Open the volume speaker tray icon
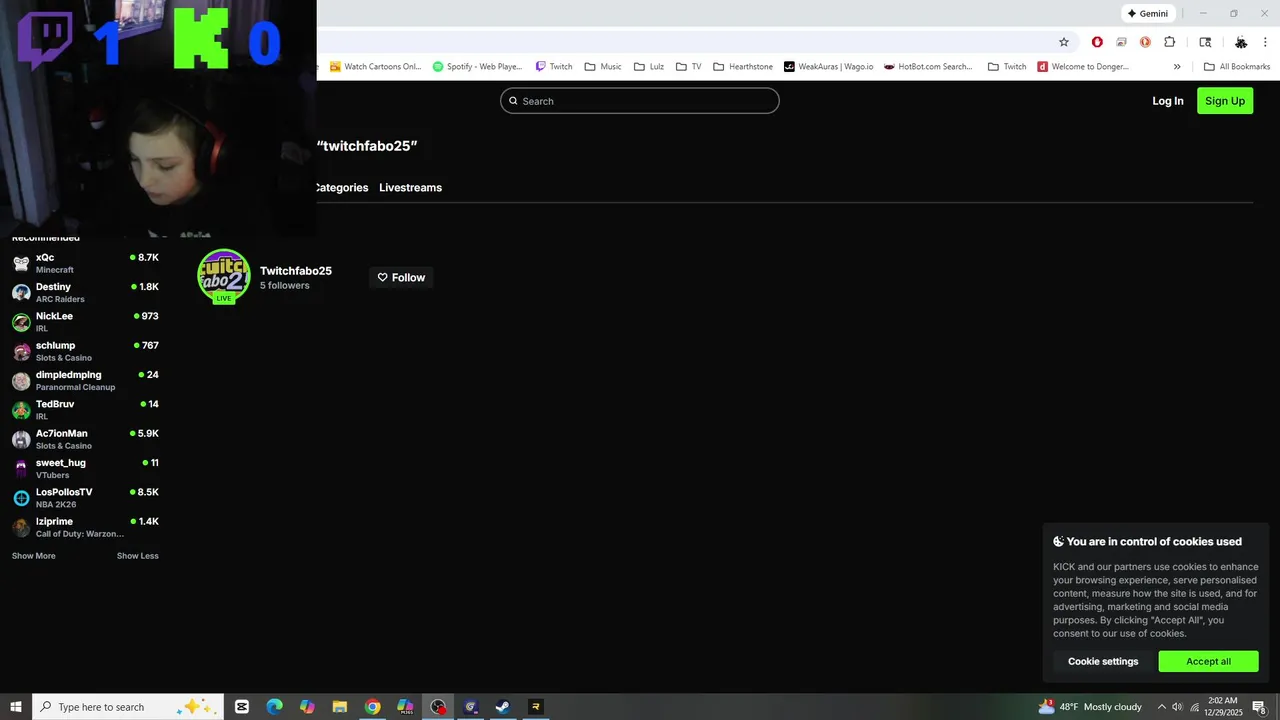Image resolution: width=1280 pixels, height=720 pixels. pyautogui.click(x=1177, y=707)
